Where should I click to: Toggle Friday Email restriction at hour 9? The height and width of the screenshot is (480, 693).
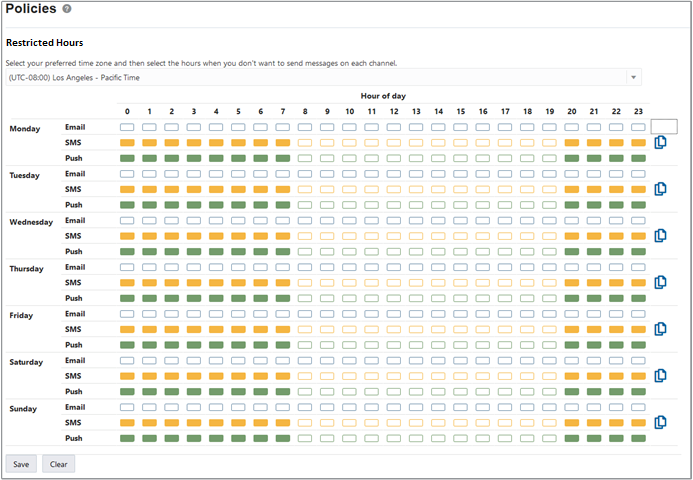click(x=327, y=314)
